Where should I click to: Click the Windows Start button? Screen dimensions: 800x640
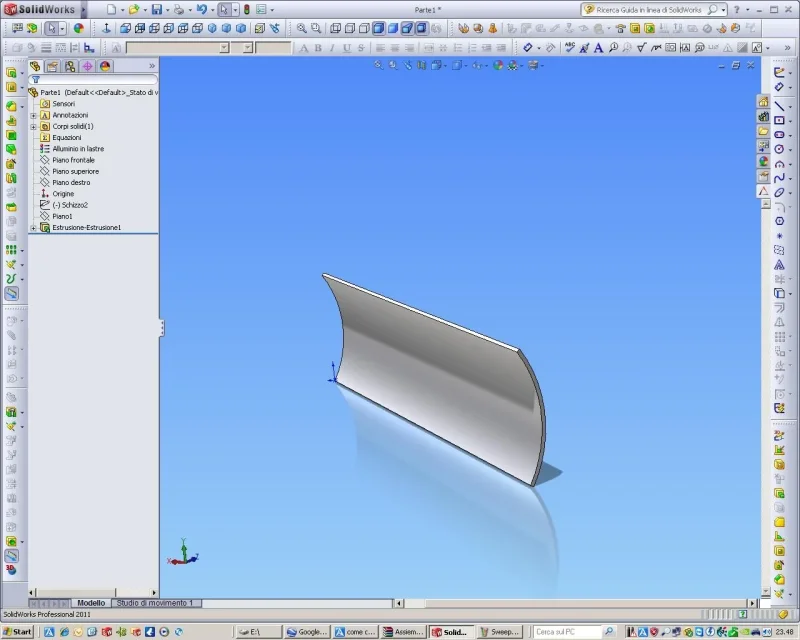click(x=17, y=632)
